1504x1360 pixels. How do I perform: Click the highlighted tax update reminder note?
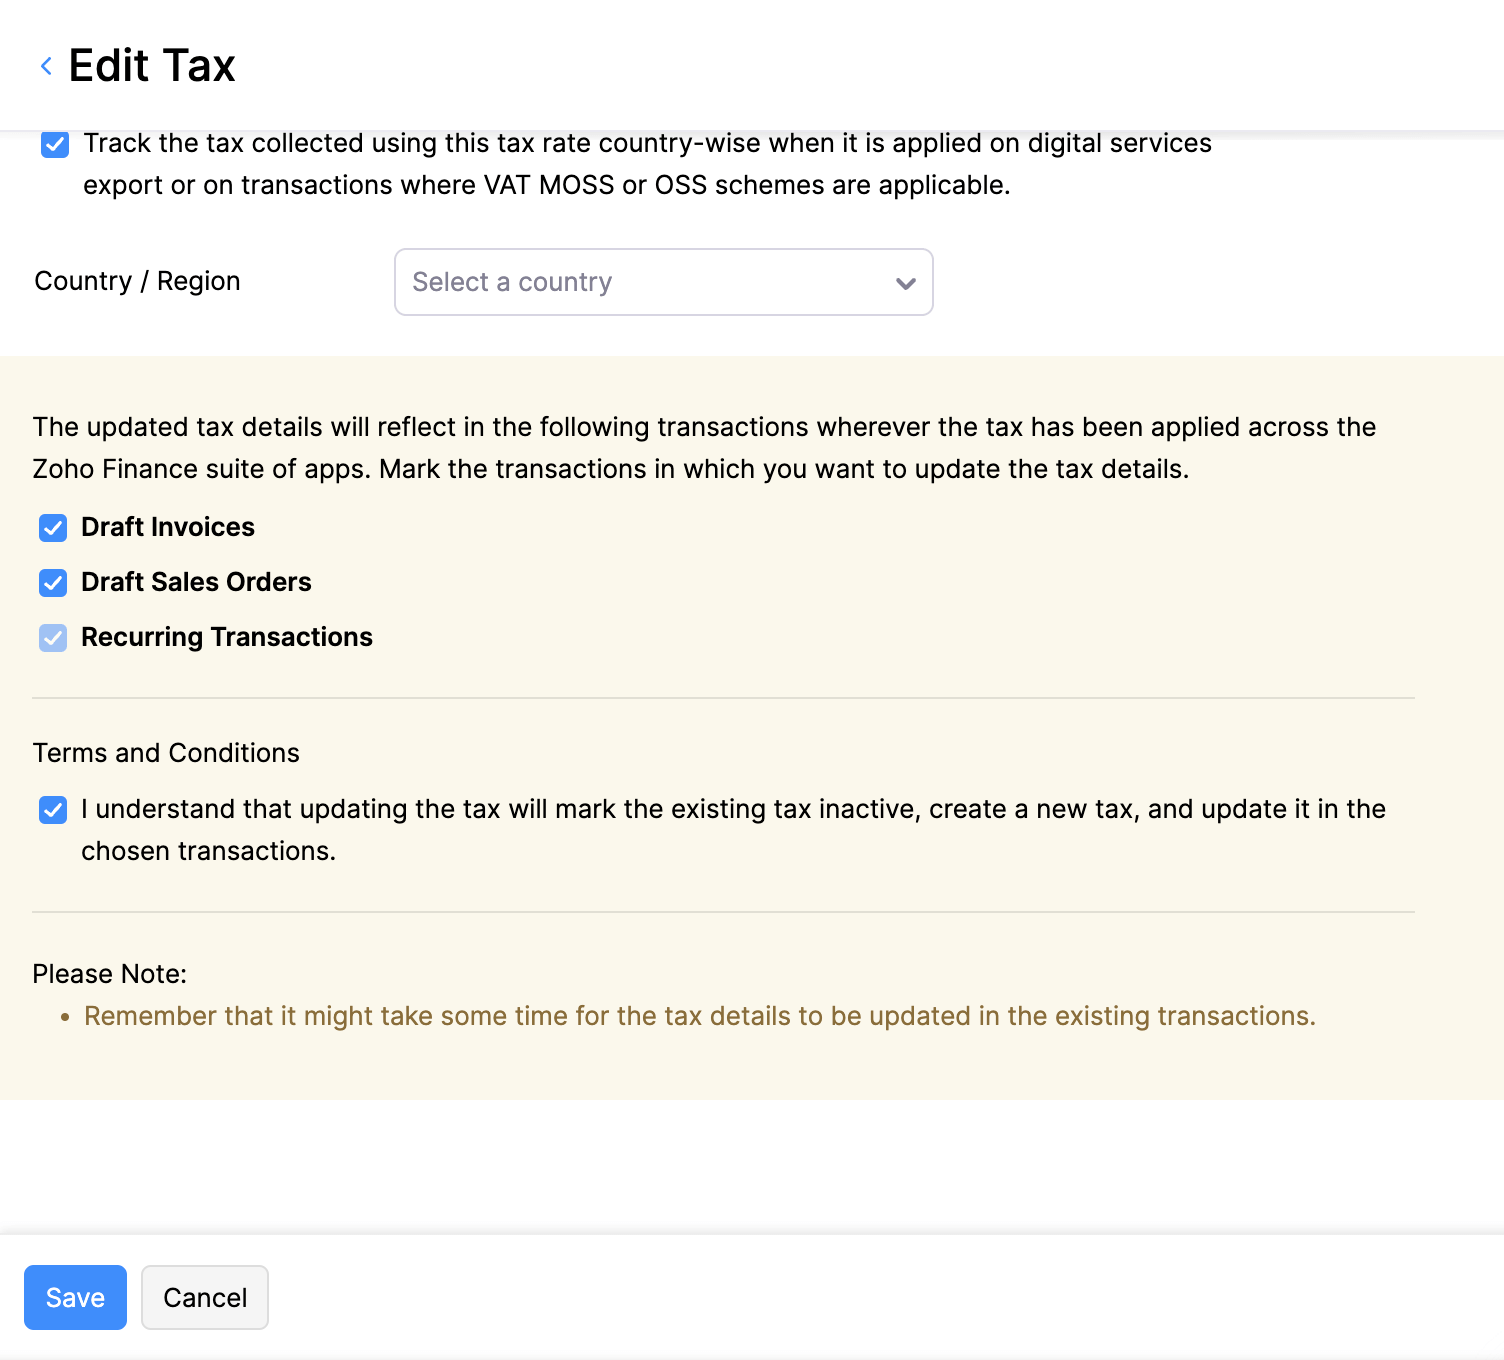tap(699, 1016)
